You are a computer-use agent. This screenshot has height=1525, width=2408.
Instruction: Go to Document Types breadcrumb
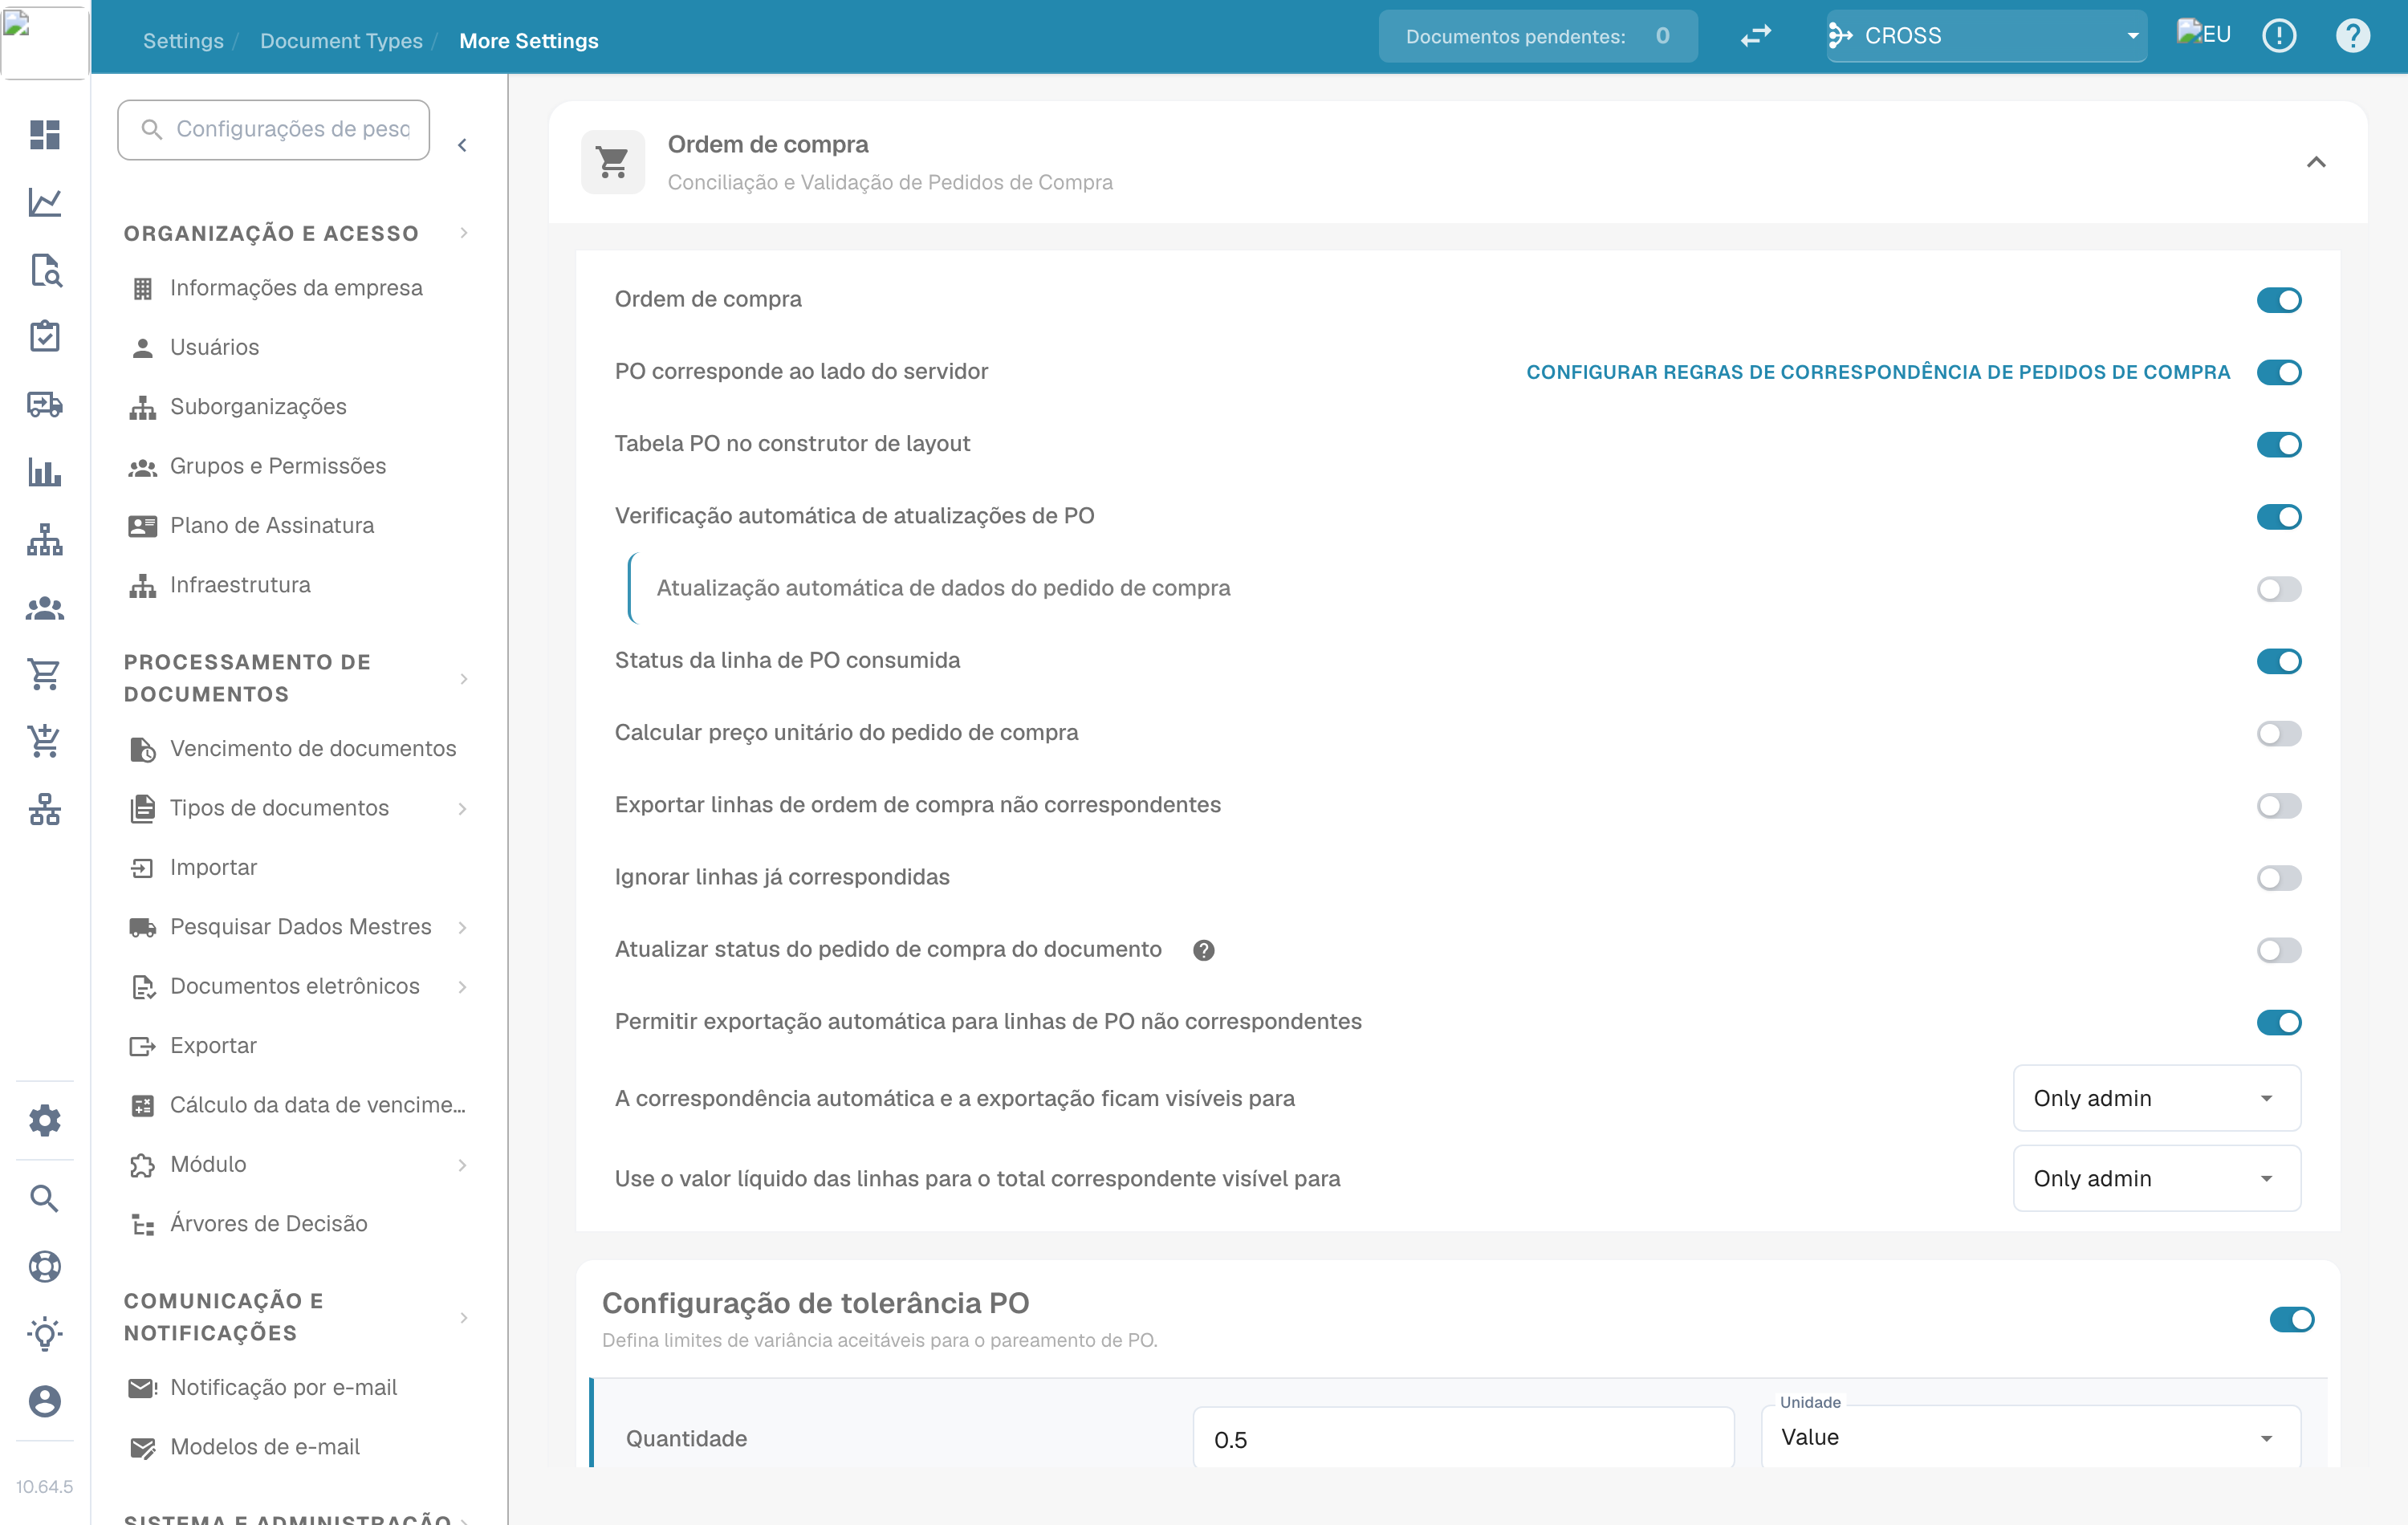(x=341, y=41)
